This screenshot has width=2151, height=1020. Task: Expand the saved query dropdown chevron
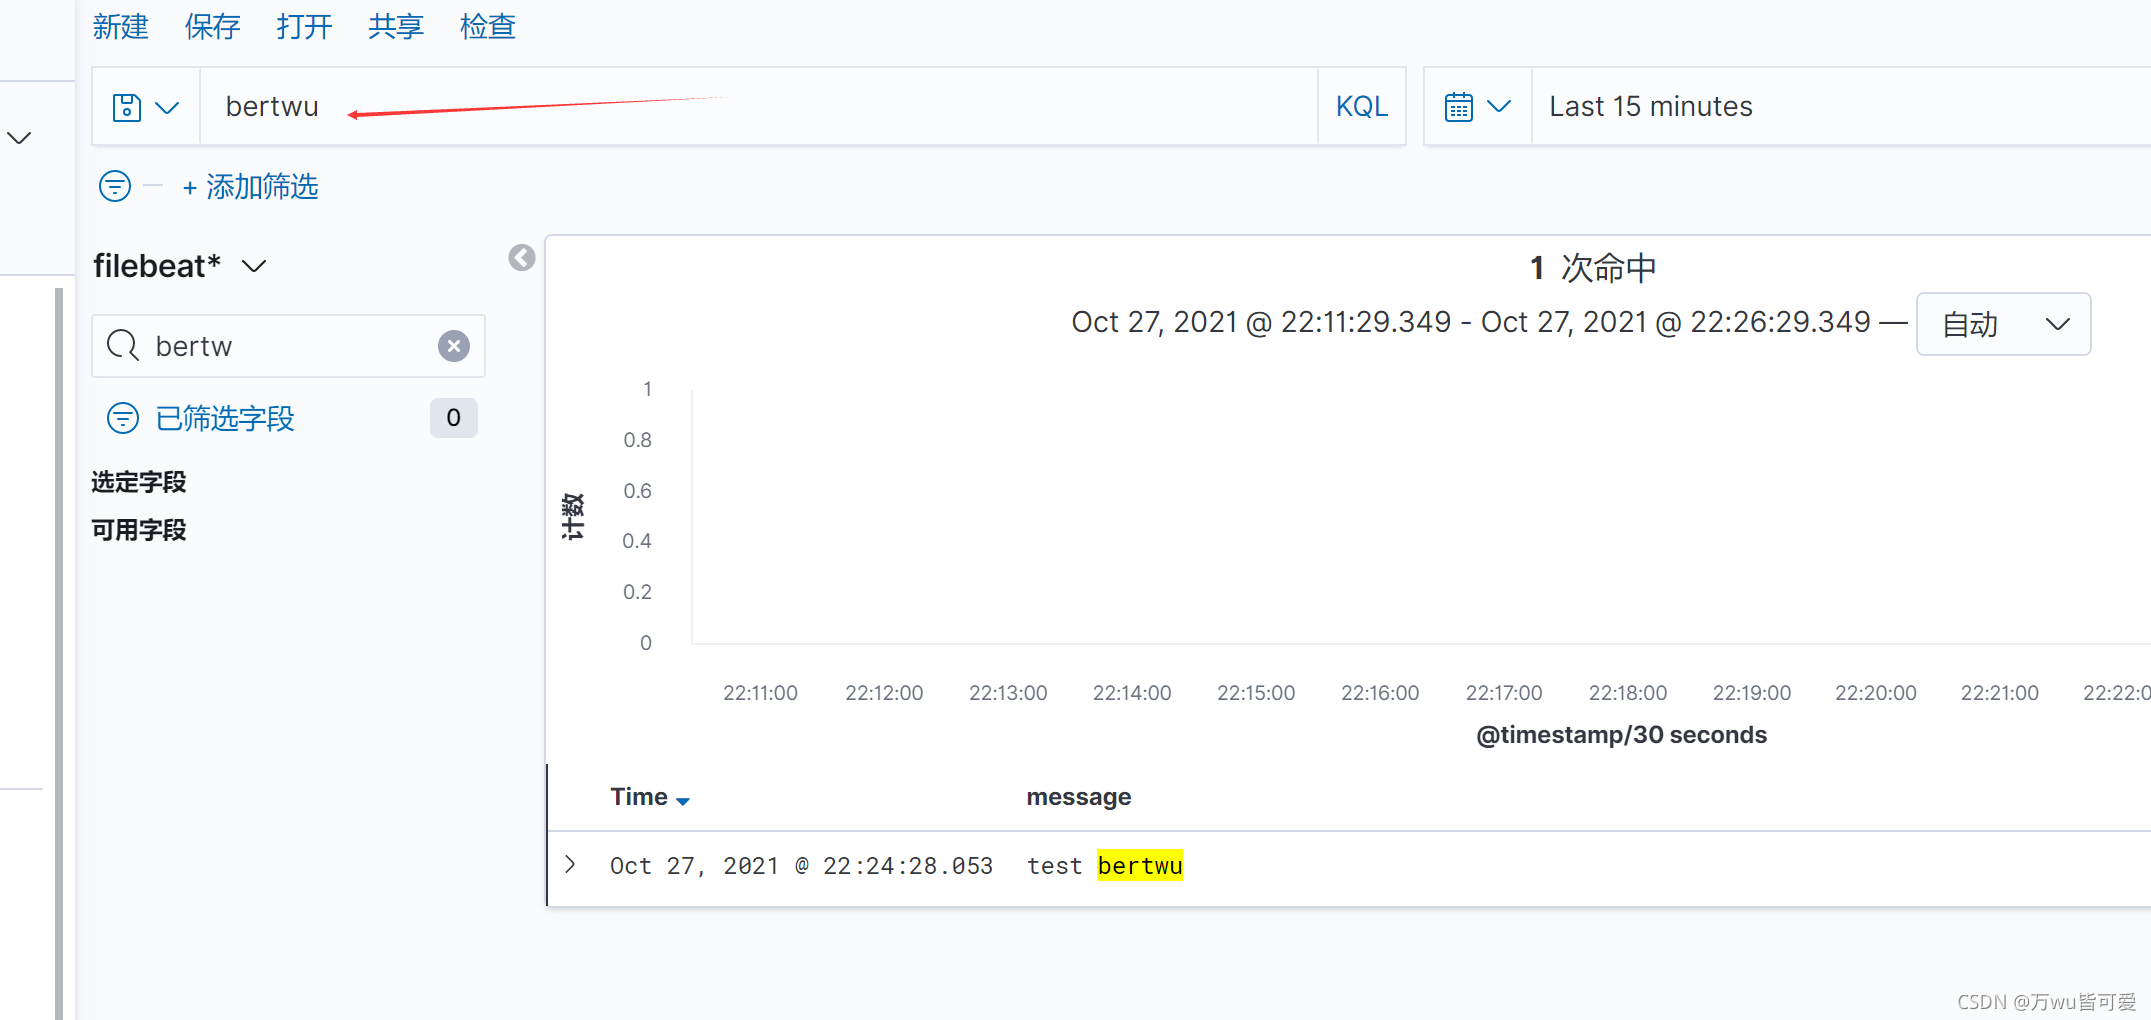168,107
